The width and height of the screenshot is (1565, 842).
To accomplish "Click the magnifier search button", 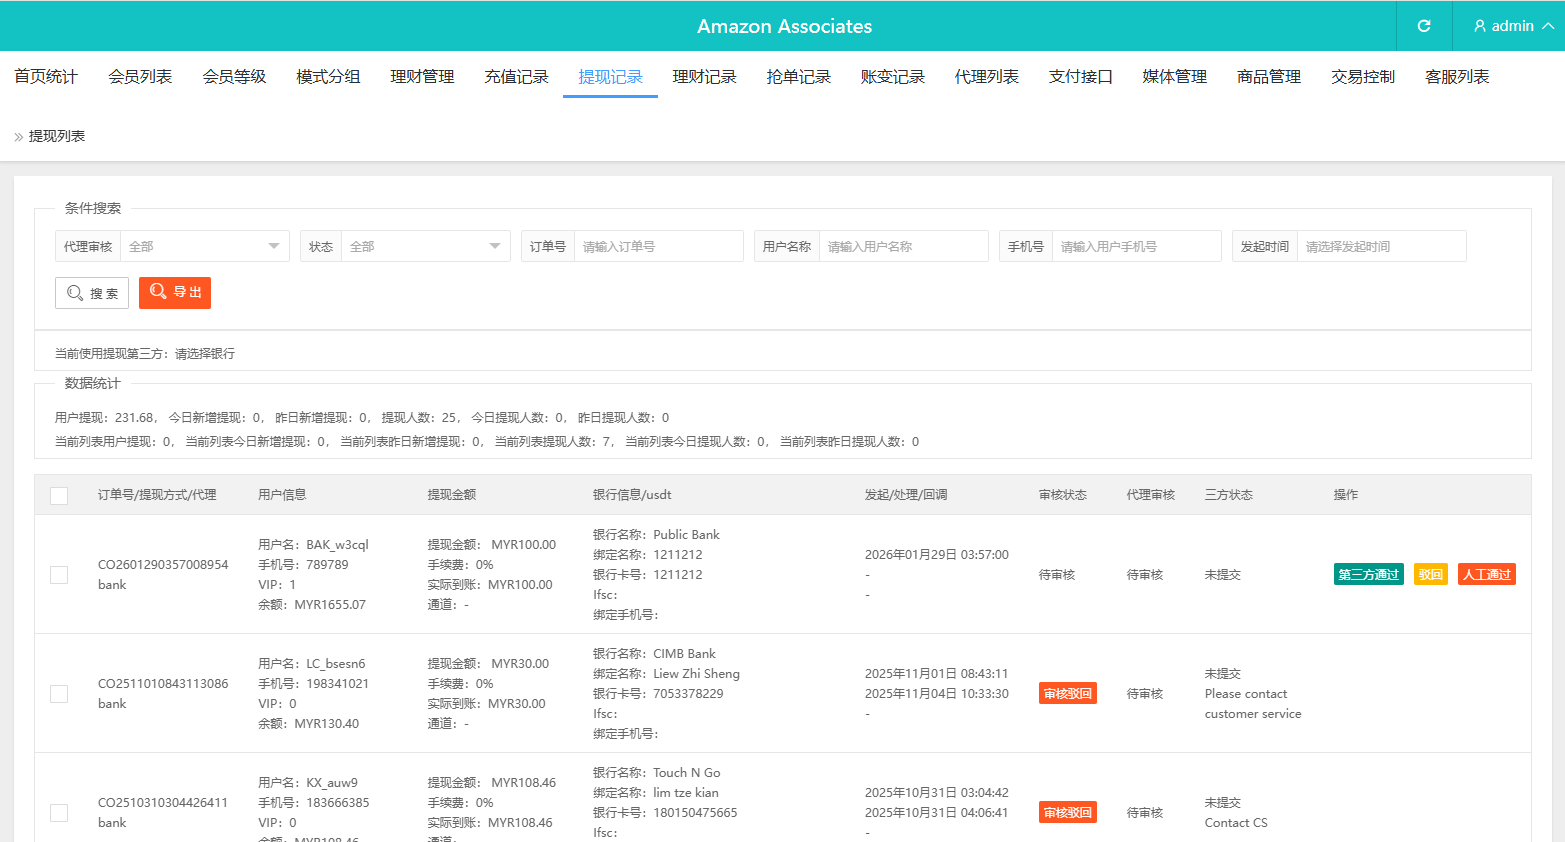I will point(92,293).
